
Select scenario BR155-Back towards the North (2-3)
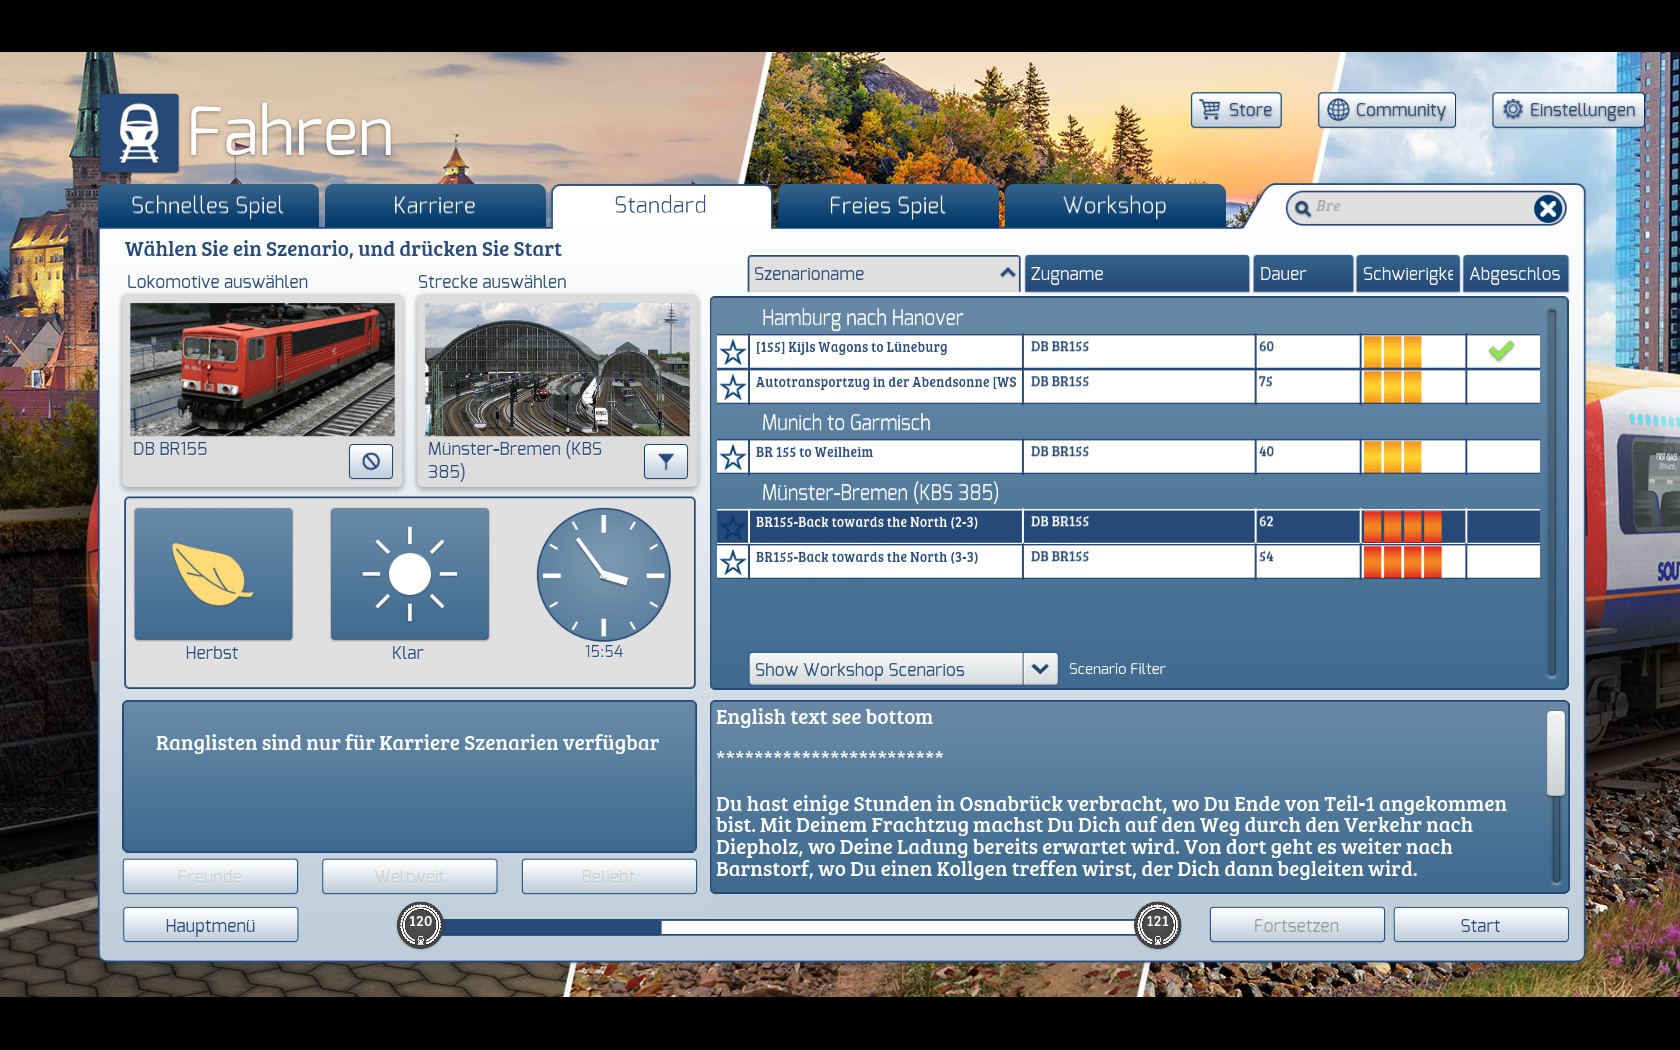pos(1128,527)
